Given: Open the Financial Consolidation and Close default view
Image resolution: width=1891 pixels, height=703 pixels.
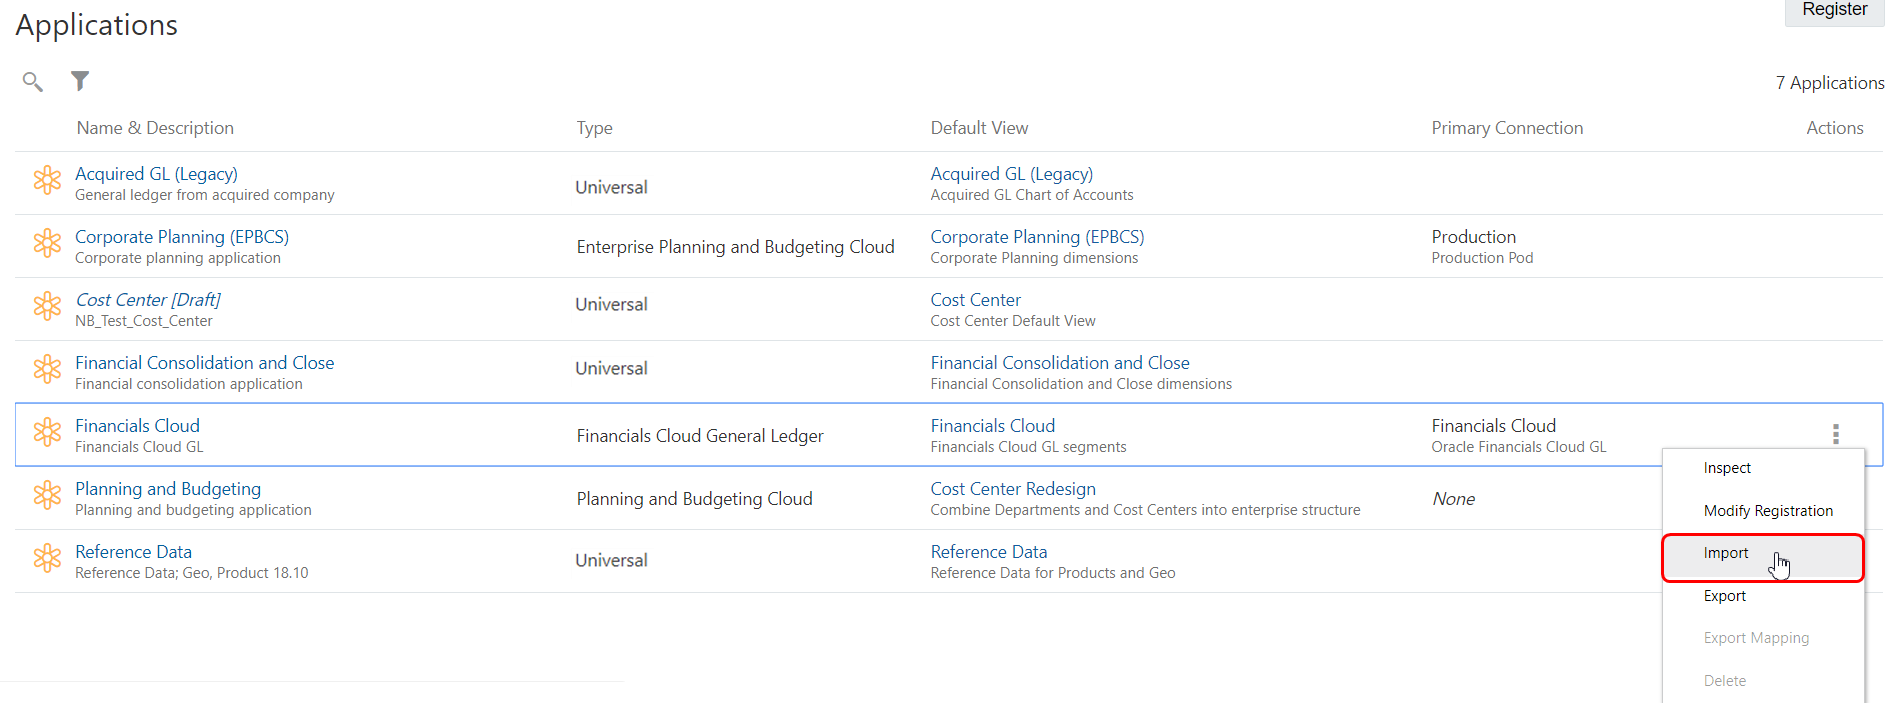Looking at the screenshot, I should pyautogui.click(x=1059, y=363).
